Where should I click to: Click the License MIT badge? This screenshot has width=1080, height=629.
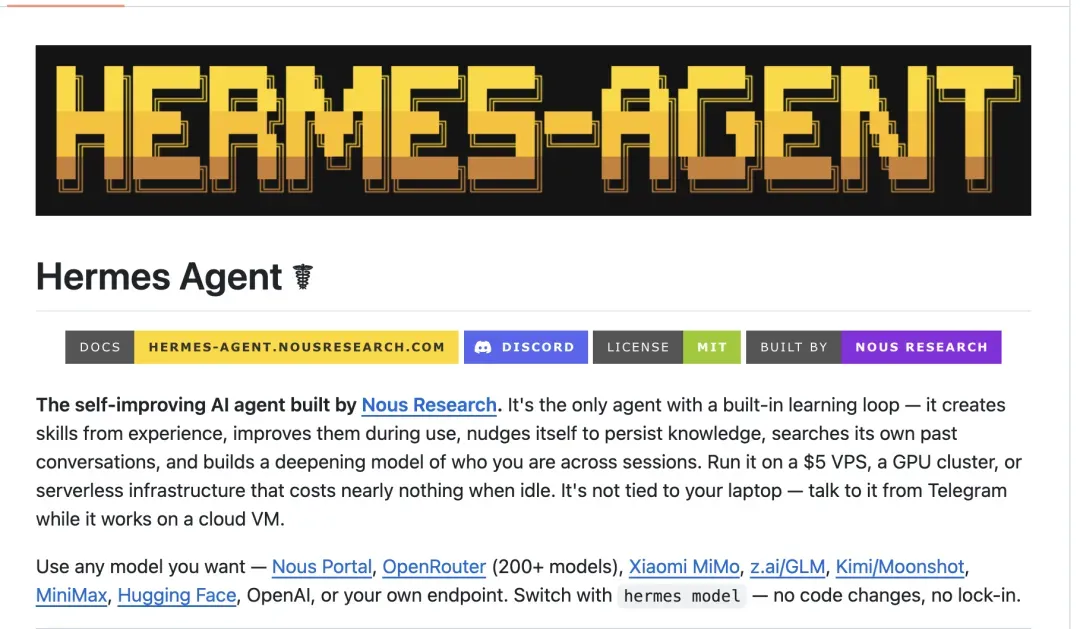[667, 347]
